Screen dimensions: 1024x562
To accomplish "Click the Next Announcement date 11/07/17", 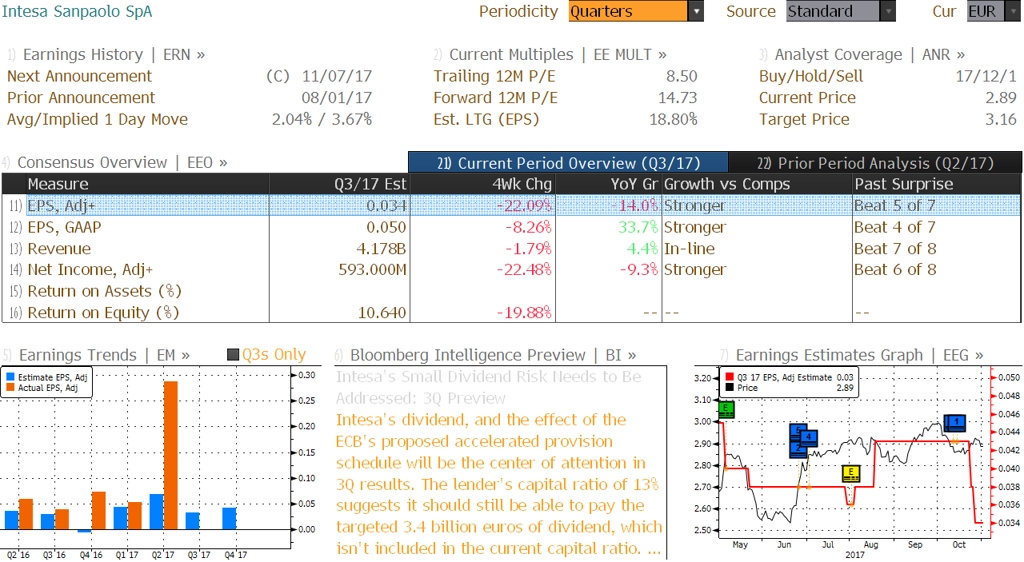I will coord(337,76).
